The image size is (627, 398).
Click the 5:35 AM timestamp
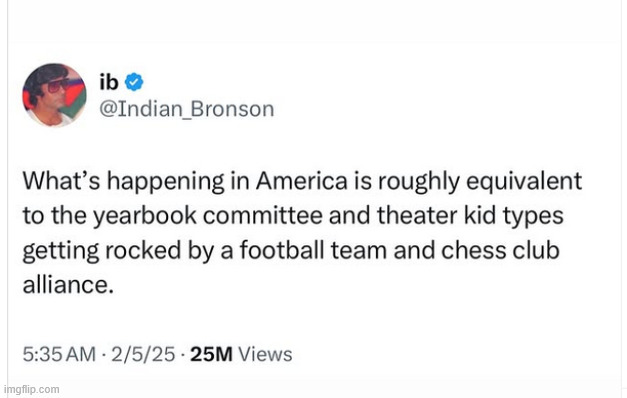point(59,354)
